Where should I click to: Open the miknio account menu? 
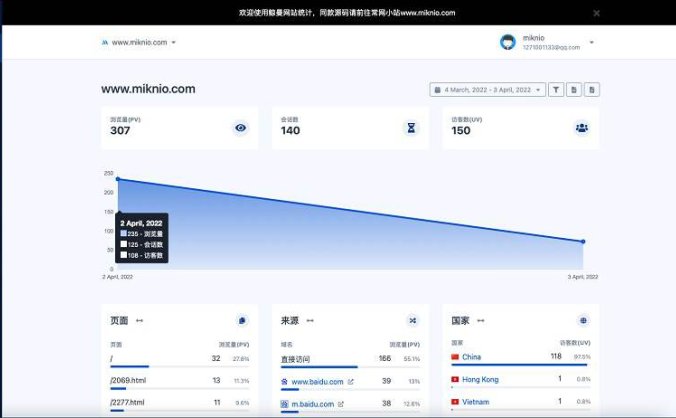click(591, 42)
